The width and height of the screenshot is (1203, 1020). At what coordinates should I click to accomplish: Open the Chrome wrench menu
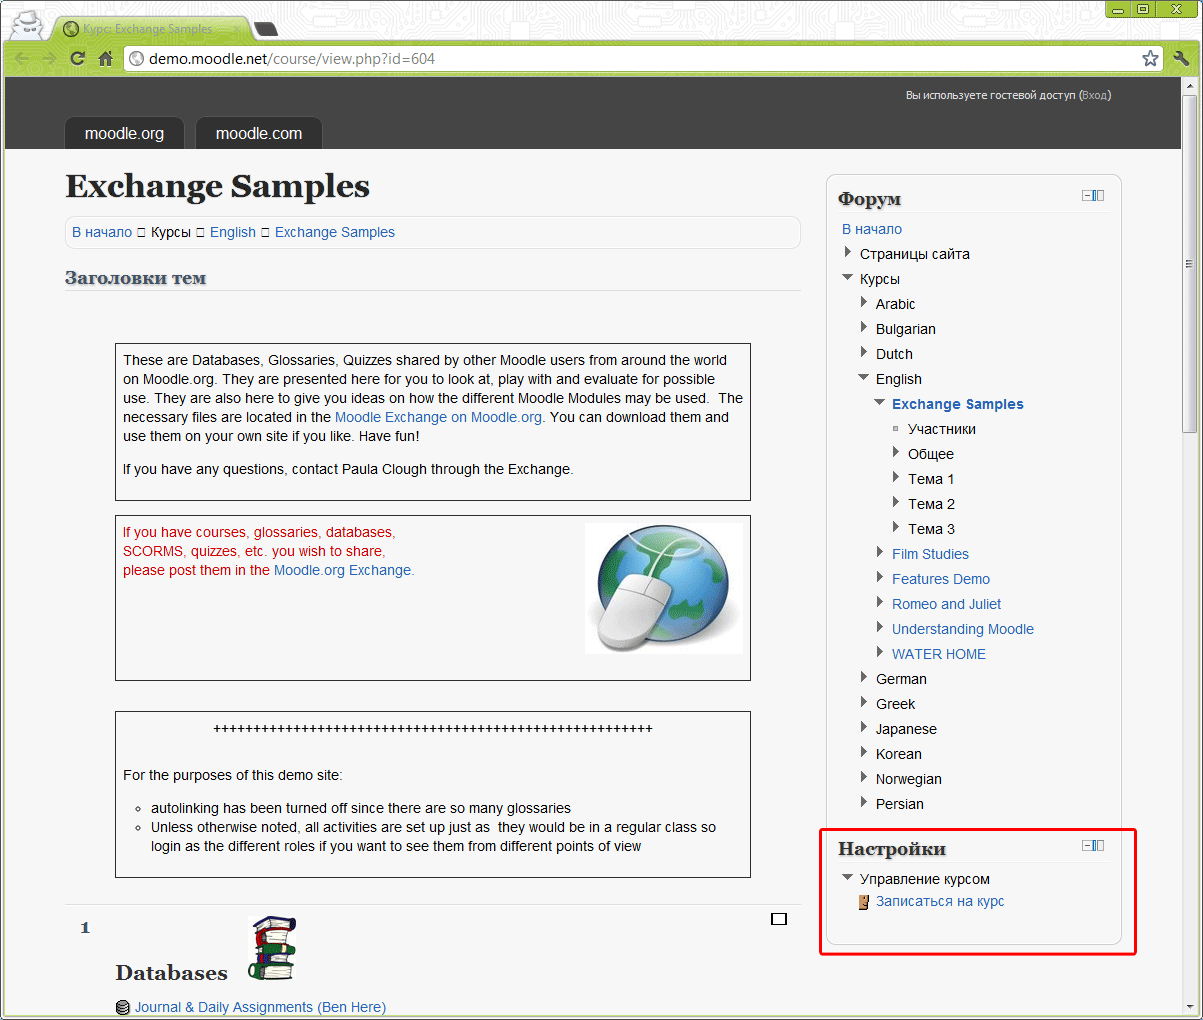(x=1181, y=58)
